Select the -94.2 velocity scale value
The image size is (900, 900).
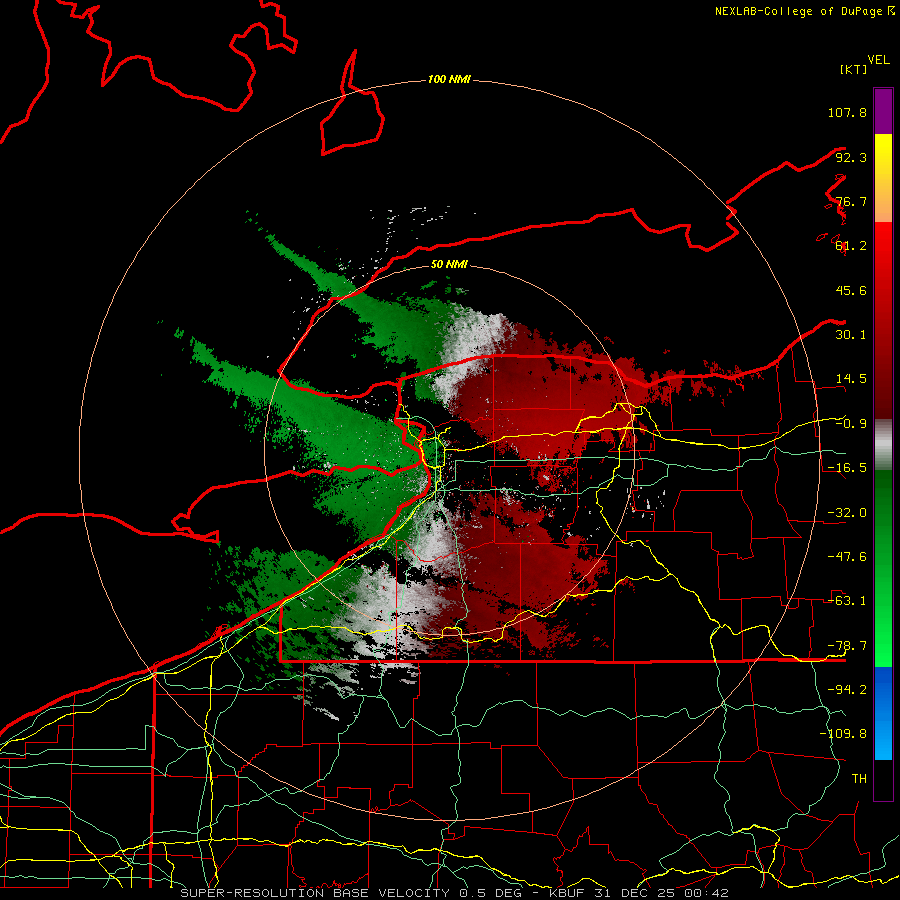click(847, 690)
